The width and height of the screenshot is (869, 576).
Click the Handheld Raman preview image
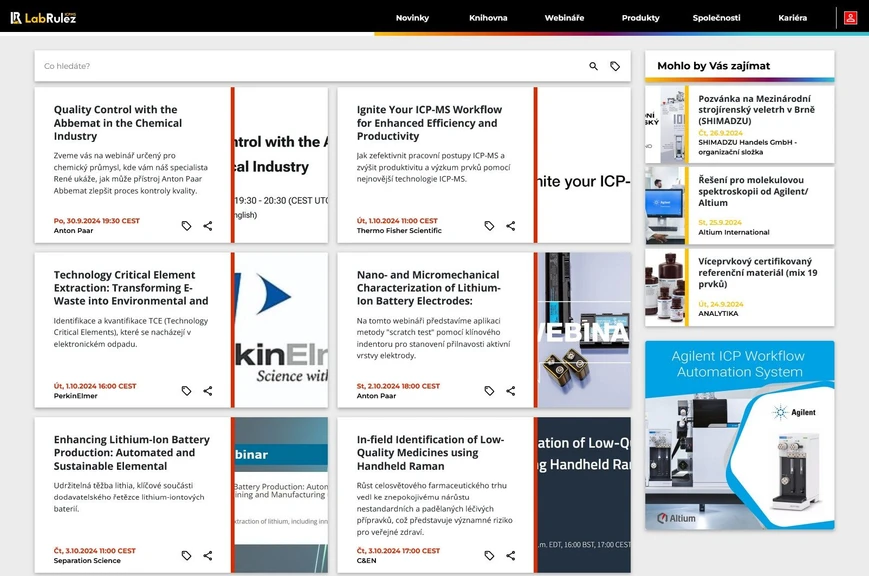584,495
